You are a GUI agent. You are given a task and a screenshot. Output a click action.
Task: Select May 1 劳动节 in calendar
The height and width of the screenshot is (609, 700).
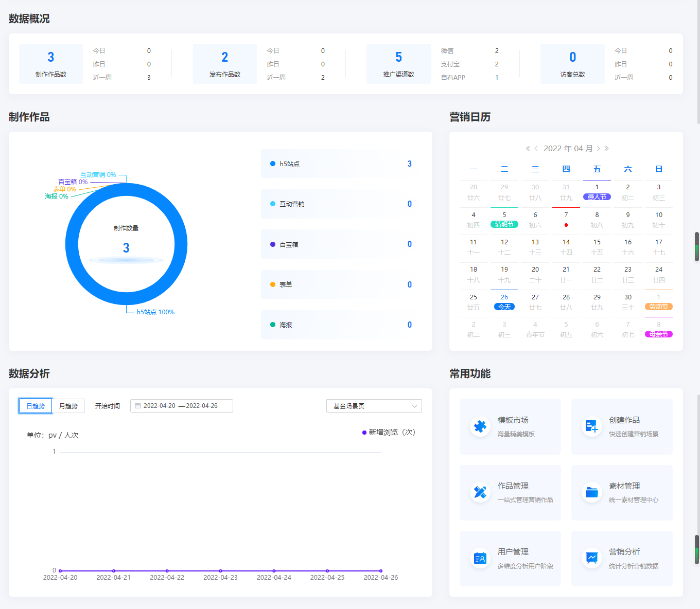coord(658,302)
